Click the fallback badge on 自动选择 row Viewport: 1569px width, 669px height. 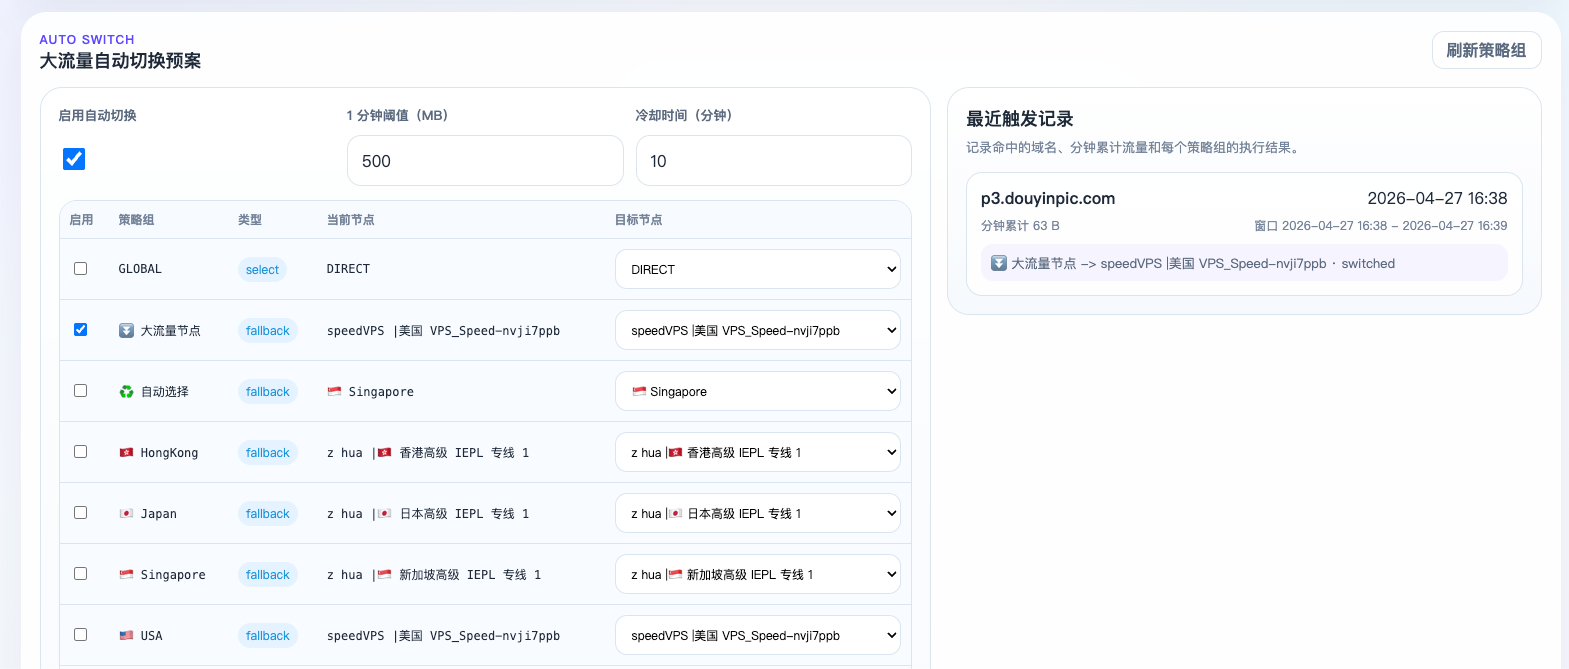[267, 391]
